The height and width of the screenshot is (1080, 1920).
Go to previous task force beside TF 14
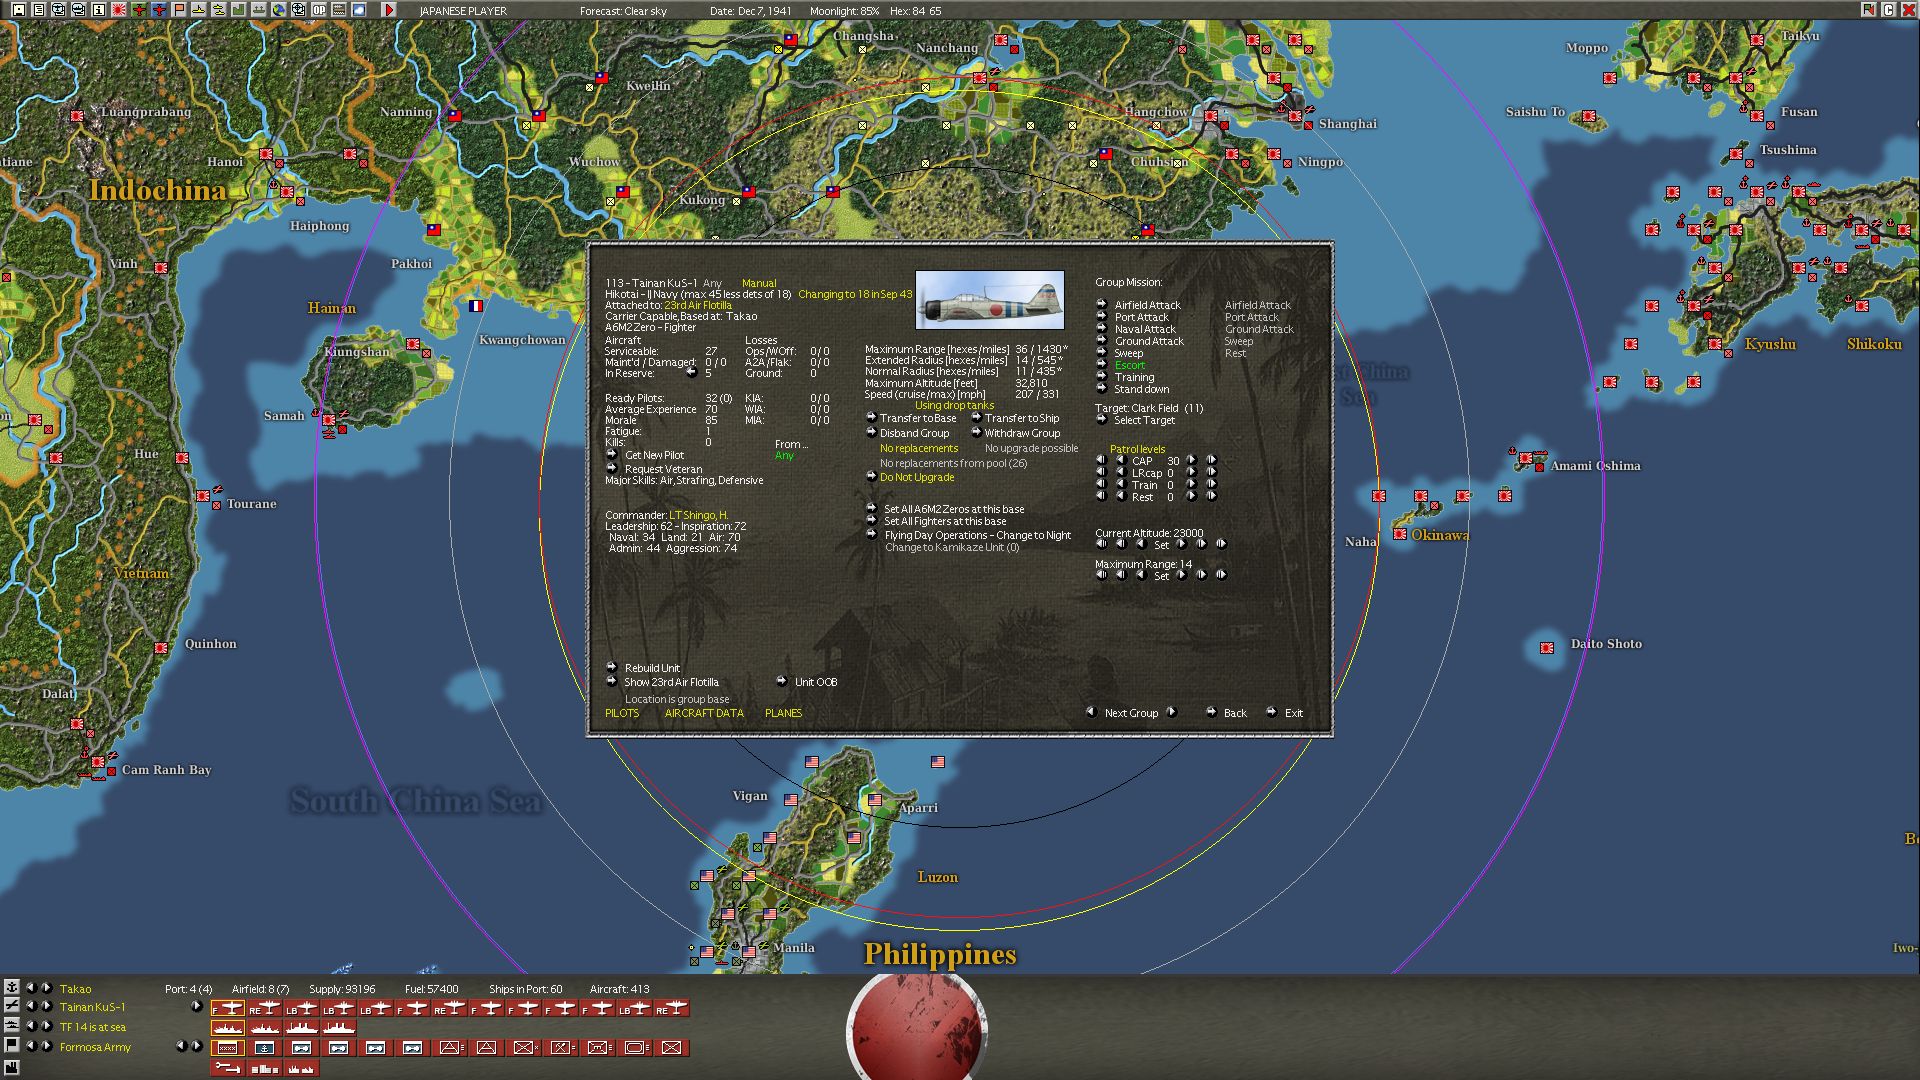click(30, 1026)
